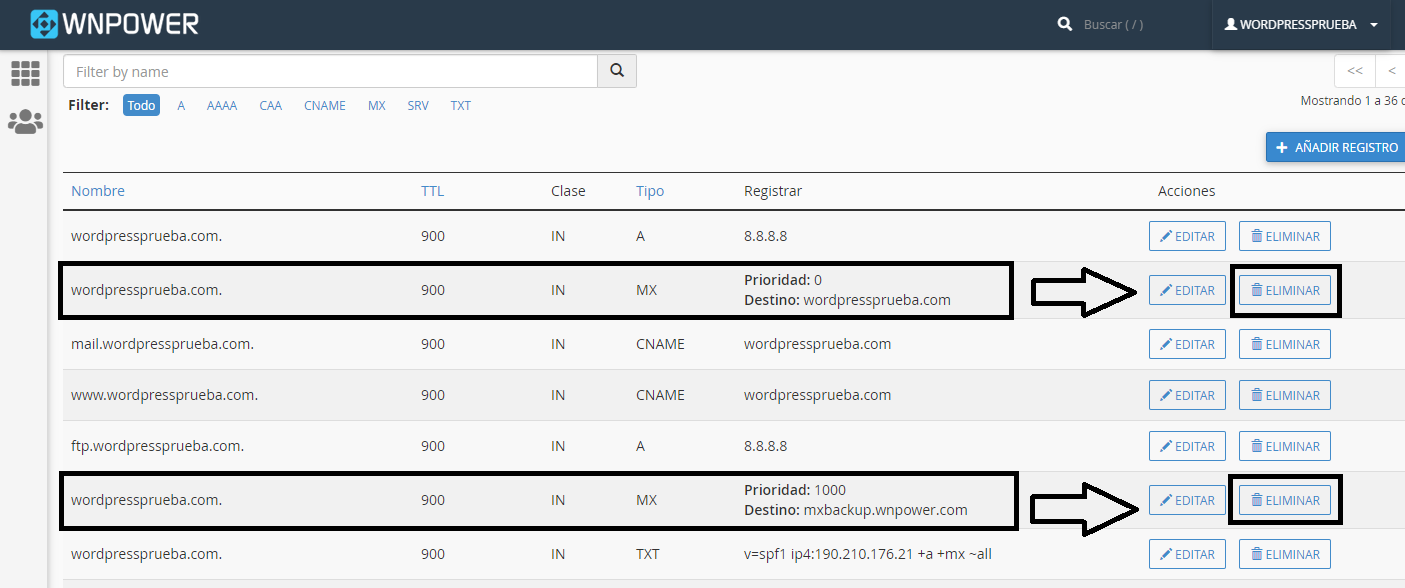Filter records by MX type

coord(377,105)
